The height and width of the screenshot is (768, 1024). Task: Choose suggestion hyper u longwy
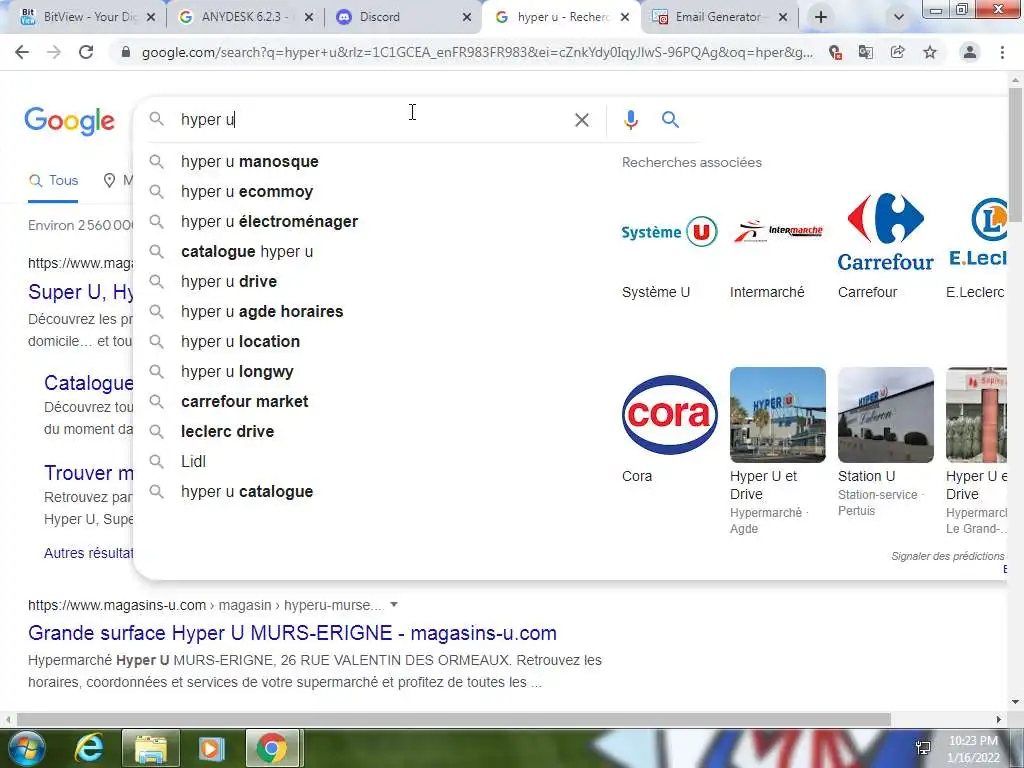point(237,372)
